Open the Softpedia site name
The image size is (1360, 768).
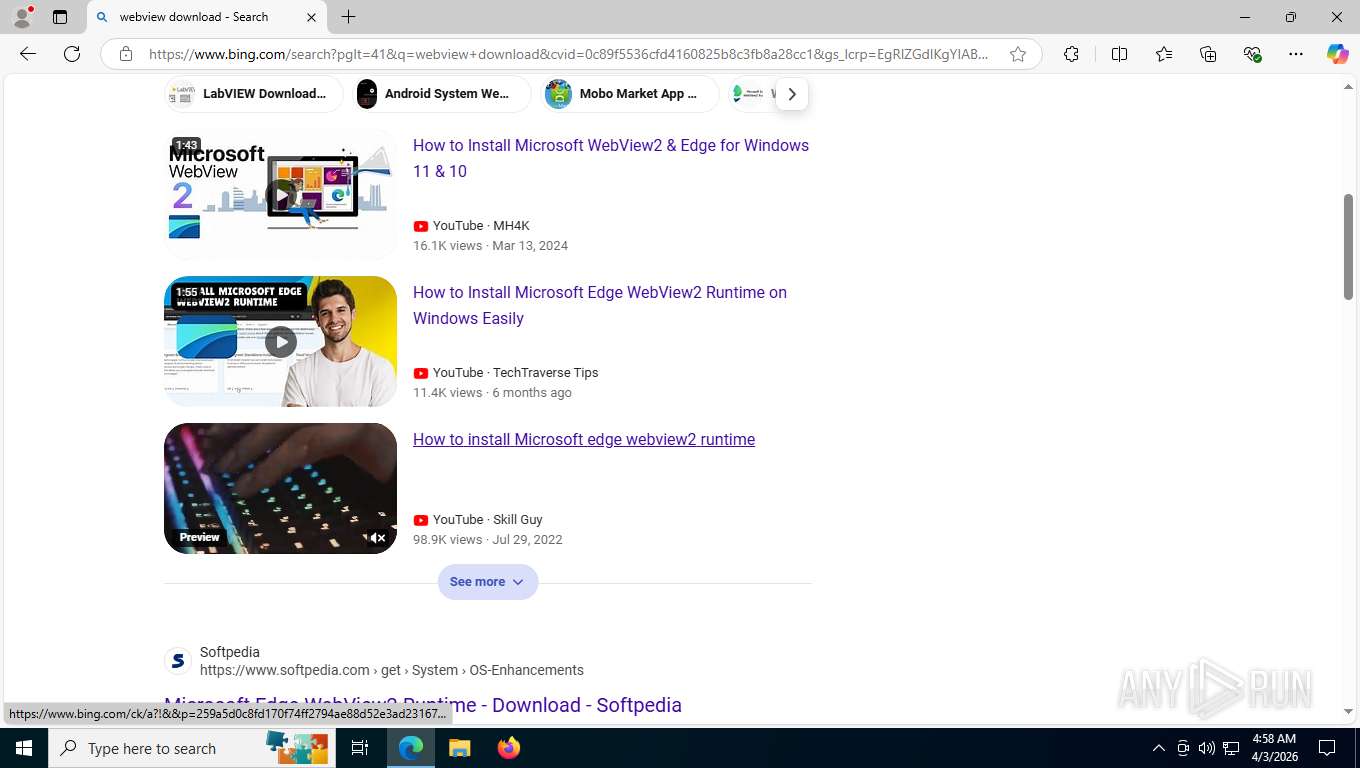(x=230, y=652)
